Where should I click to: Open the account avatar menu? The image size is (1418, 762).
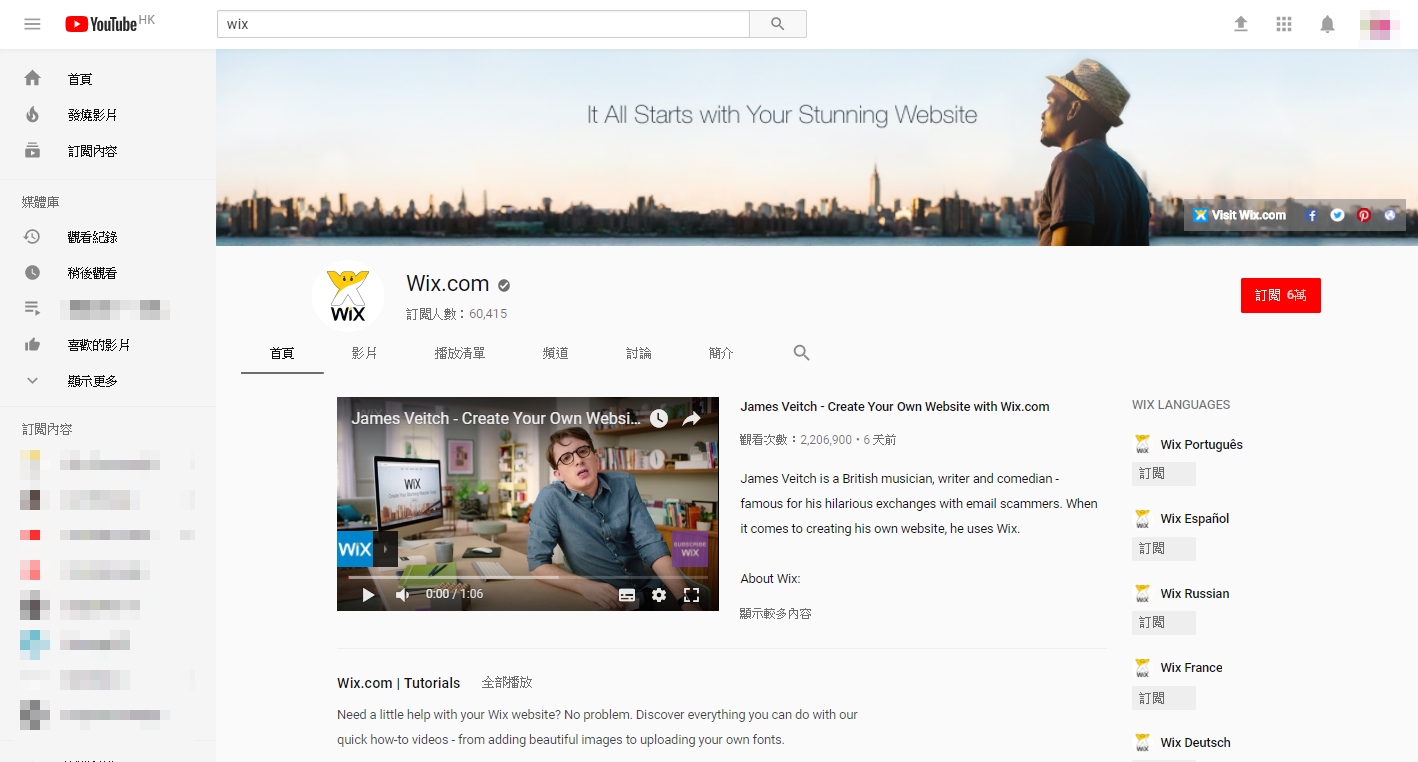click(1379, 24)
